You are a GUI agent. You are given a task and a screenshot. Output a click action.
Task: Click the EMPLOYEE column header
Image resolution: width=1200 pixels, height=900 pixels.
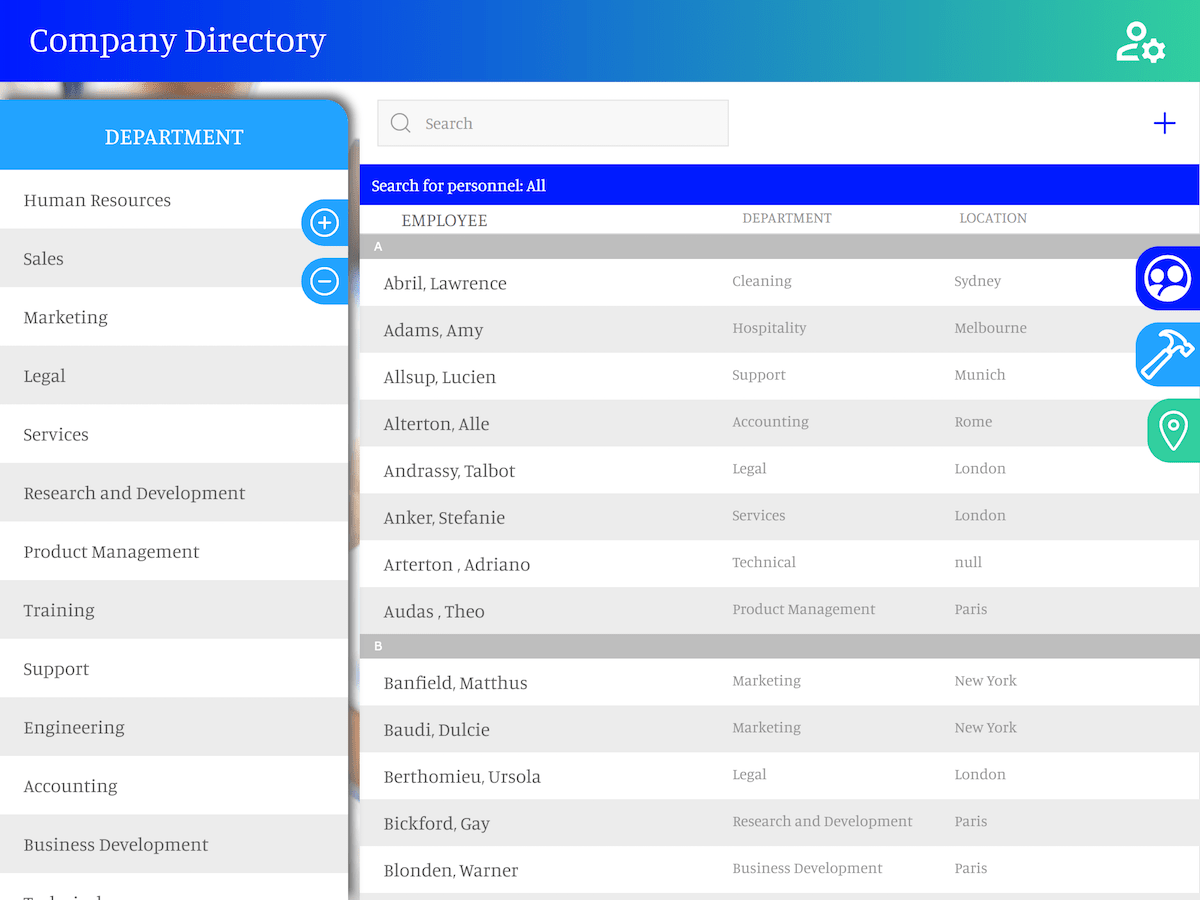point(444,220)
